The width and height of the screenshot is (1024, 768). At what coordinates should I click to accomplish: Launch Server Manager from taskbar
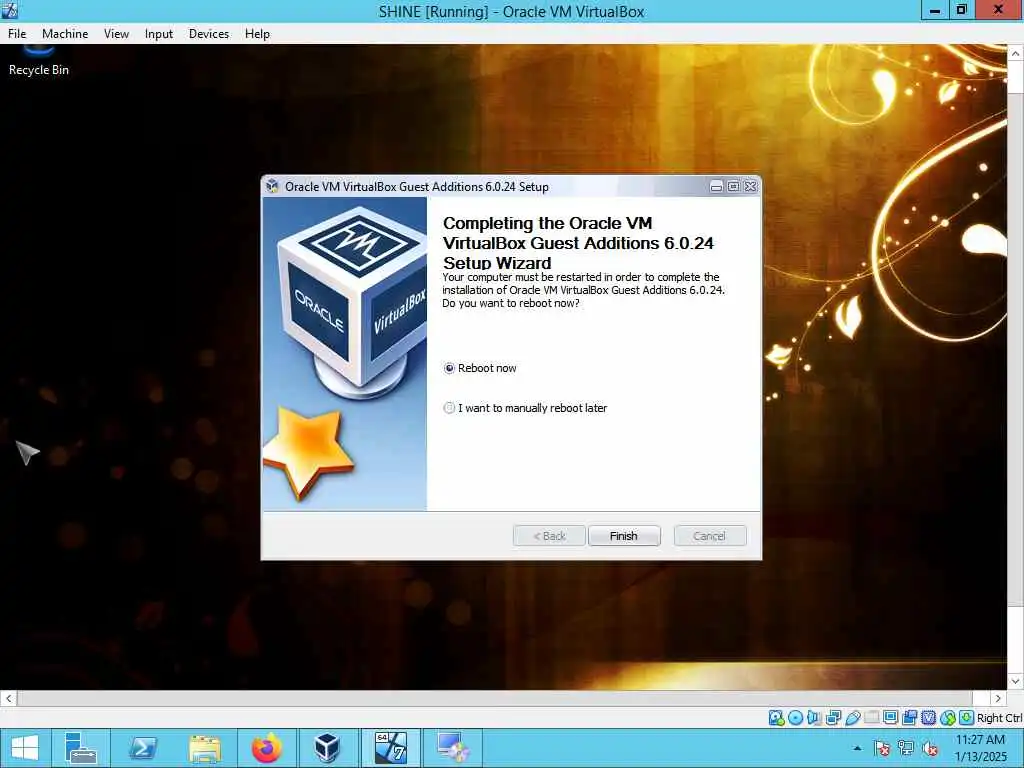[81, 748]
